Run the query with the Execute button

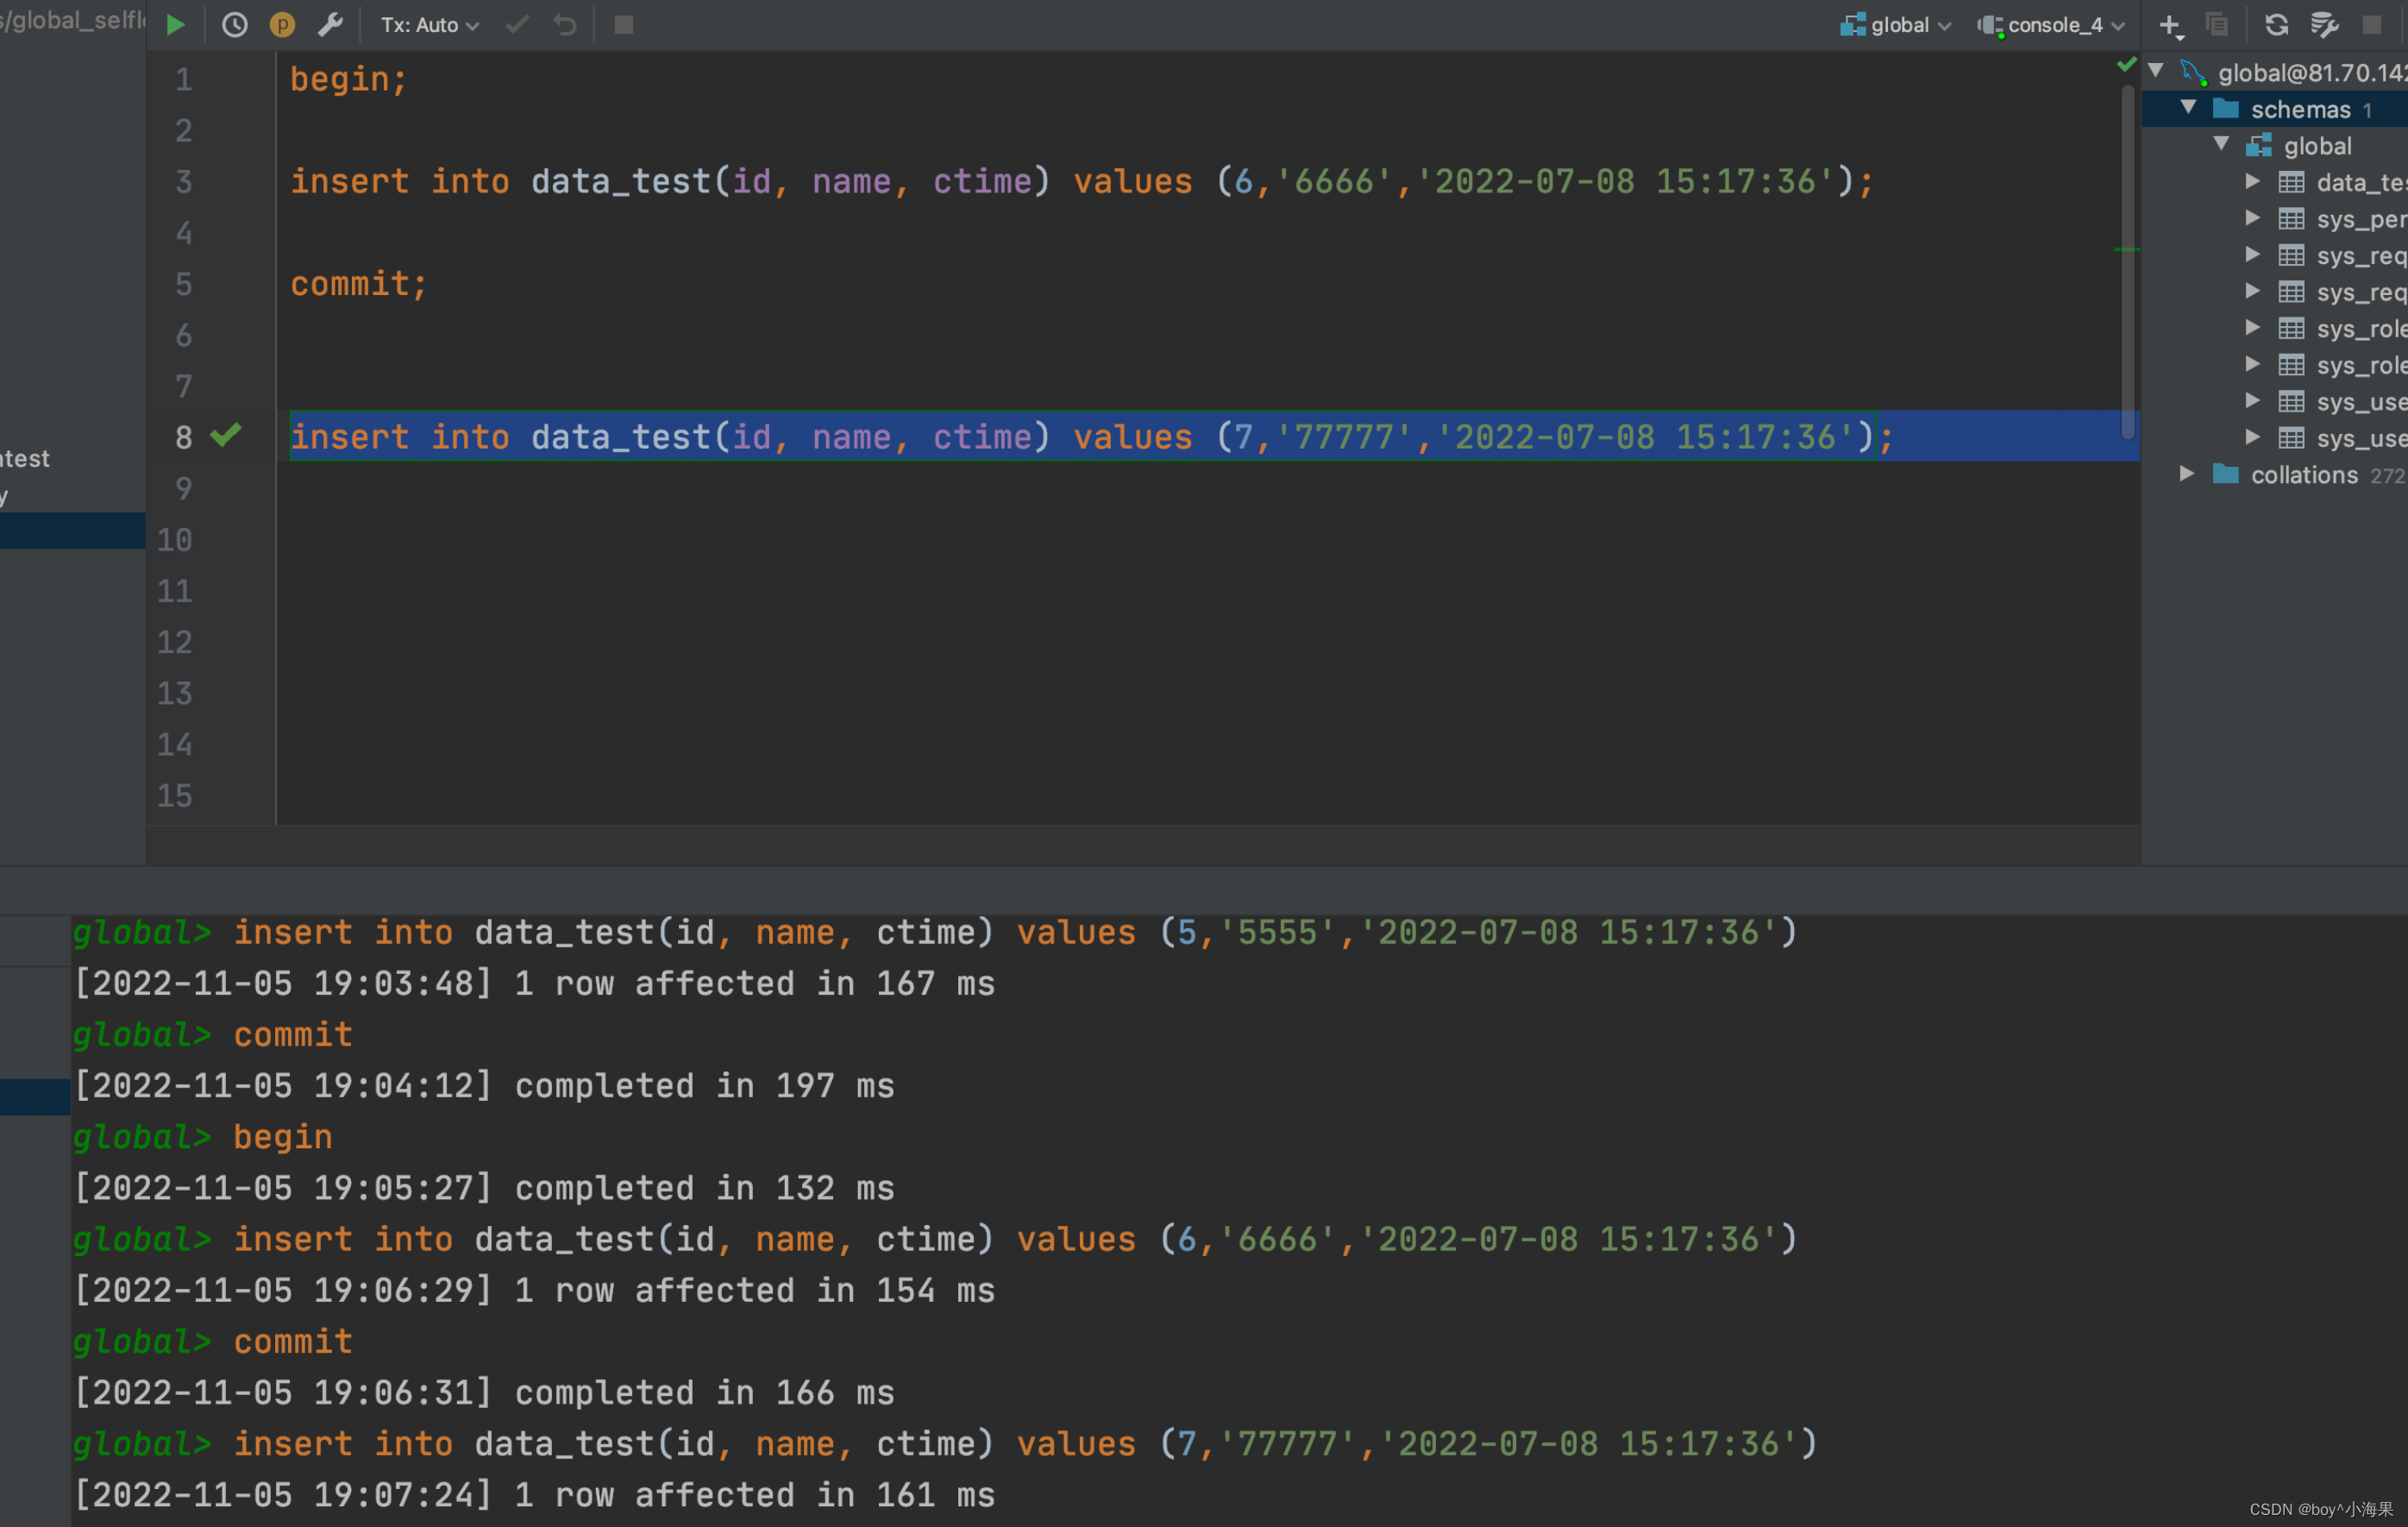(176, 25)
